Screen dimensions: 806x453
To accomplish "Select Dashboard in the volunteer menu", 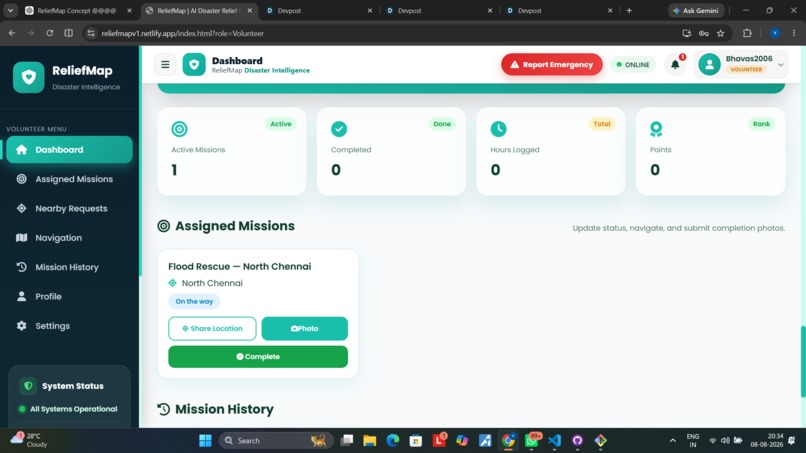I will tap(69, 150).
